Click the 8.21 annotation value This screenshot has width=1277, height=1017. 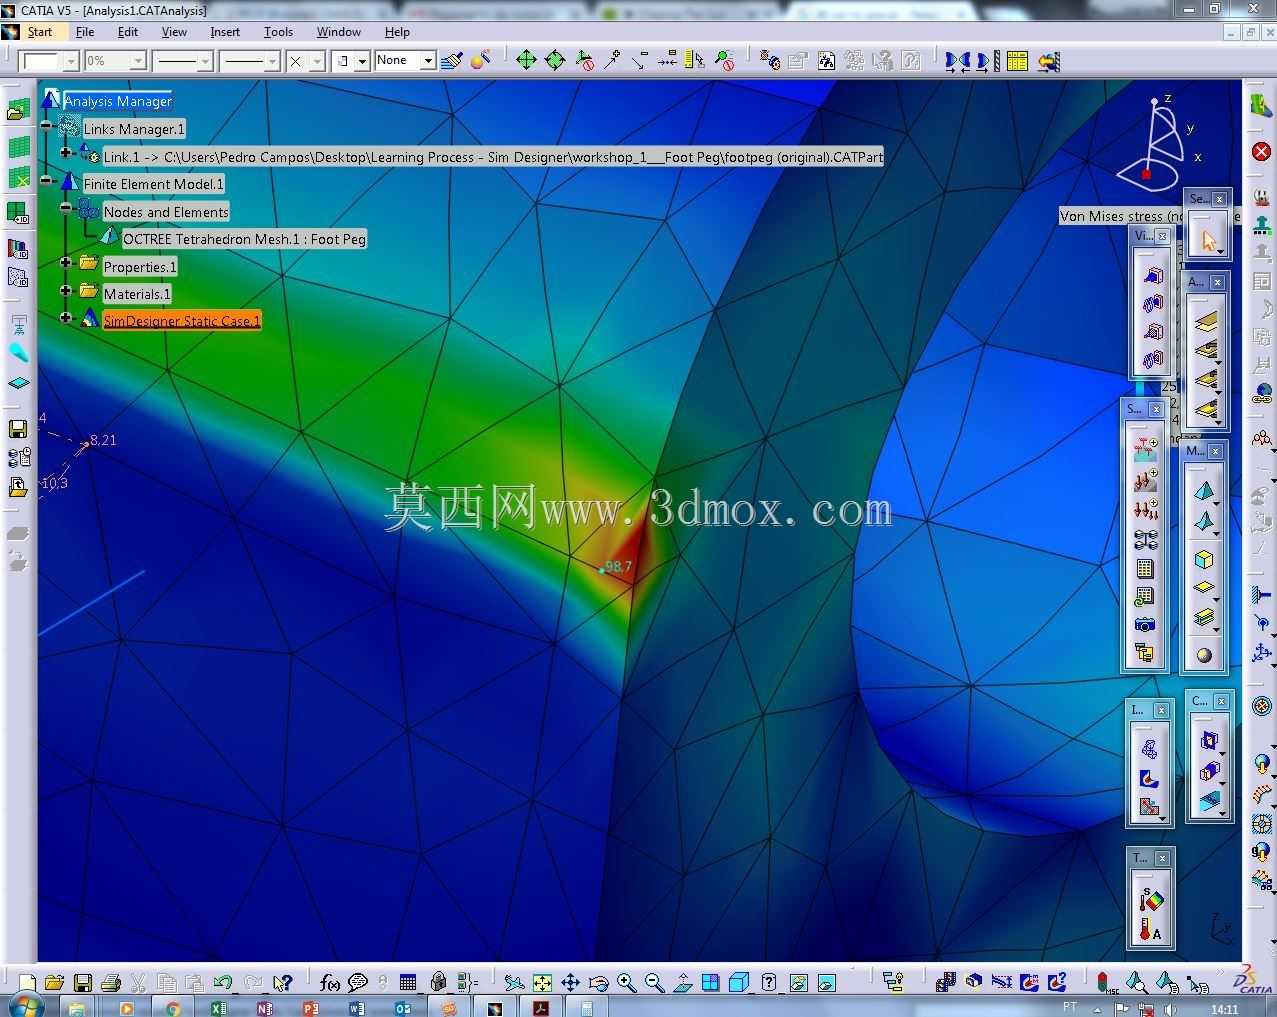point(103,440)
